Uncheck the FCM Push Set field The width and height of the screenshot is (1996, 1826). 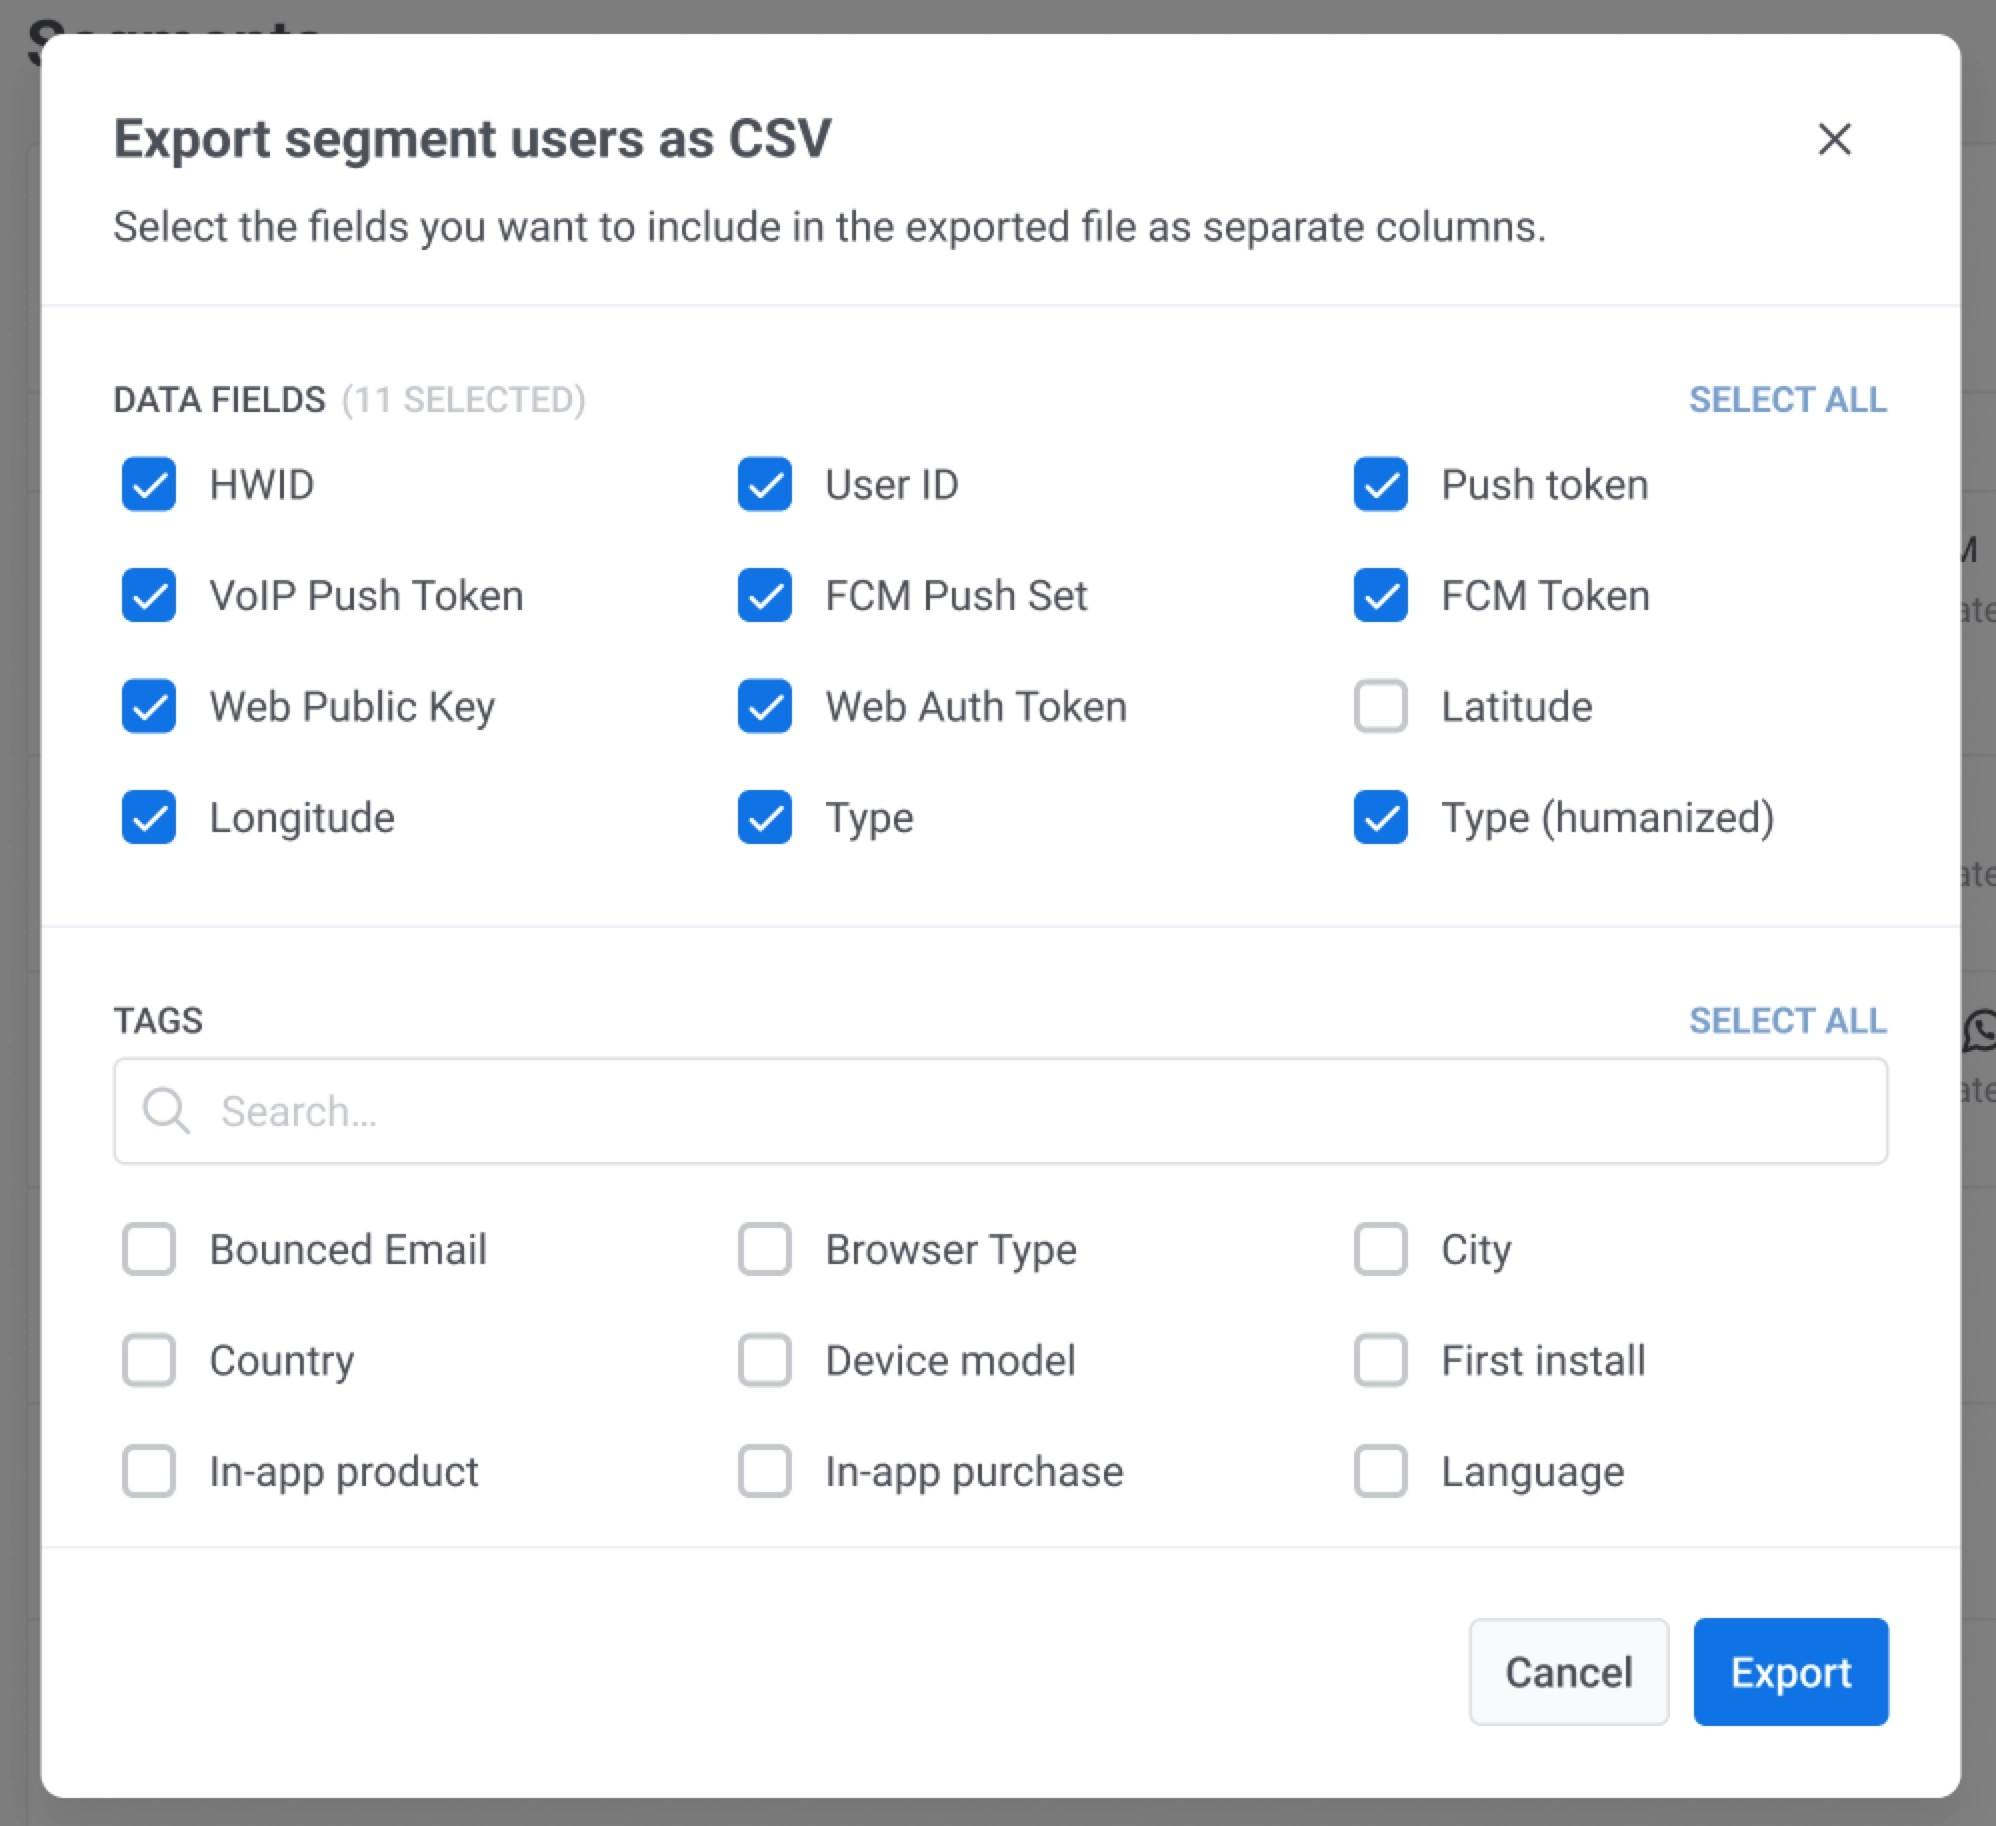(x=764, y=595)
